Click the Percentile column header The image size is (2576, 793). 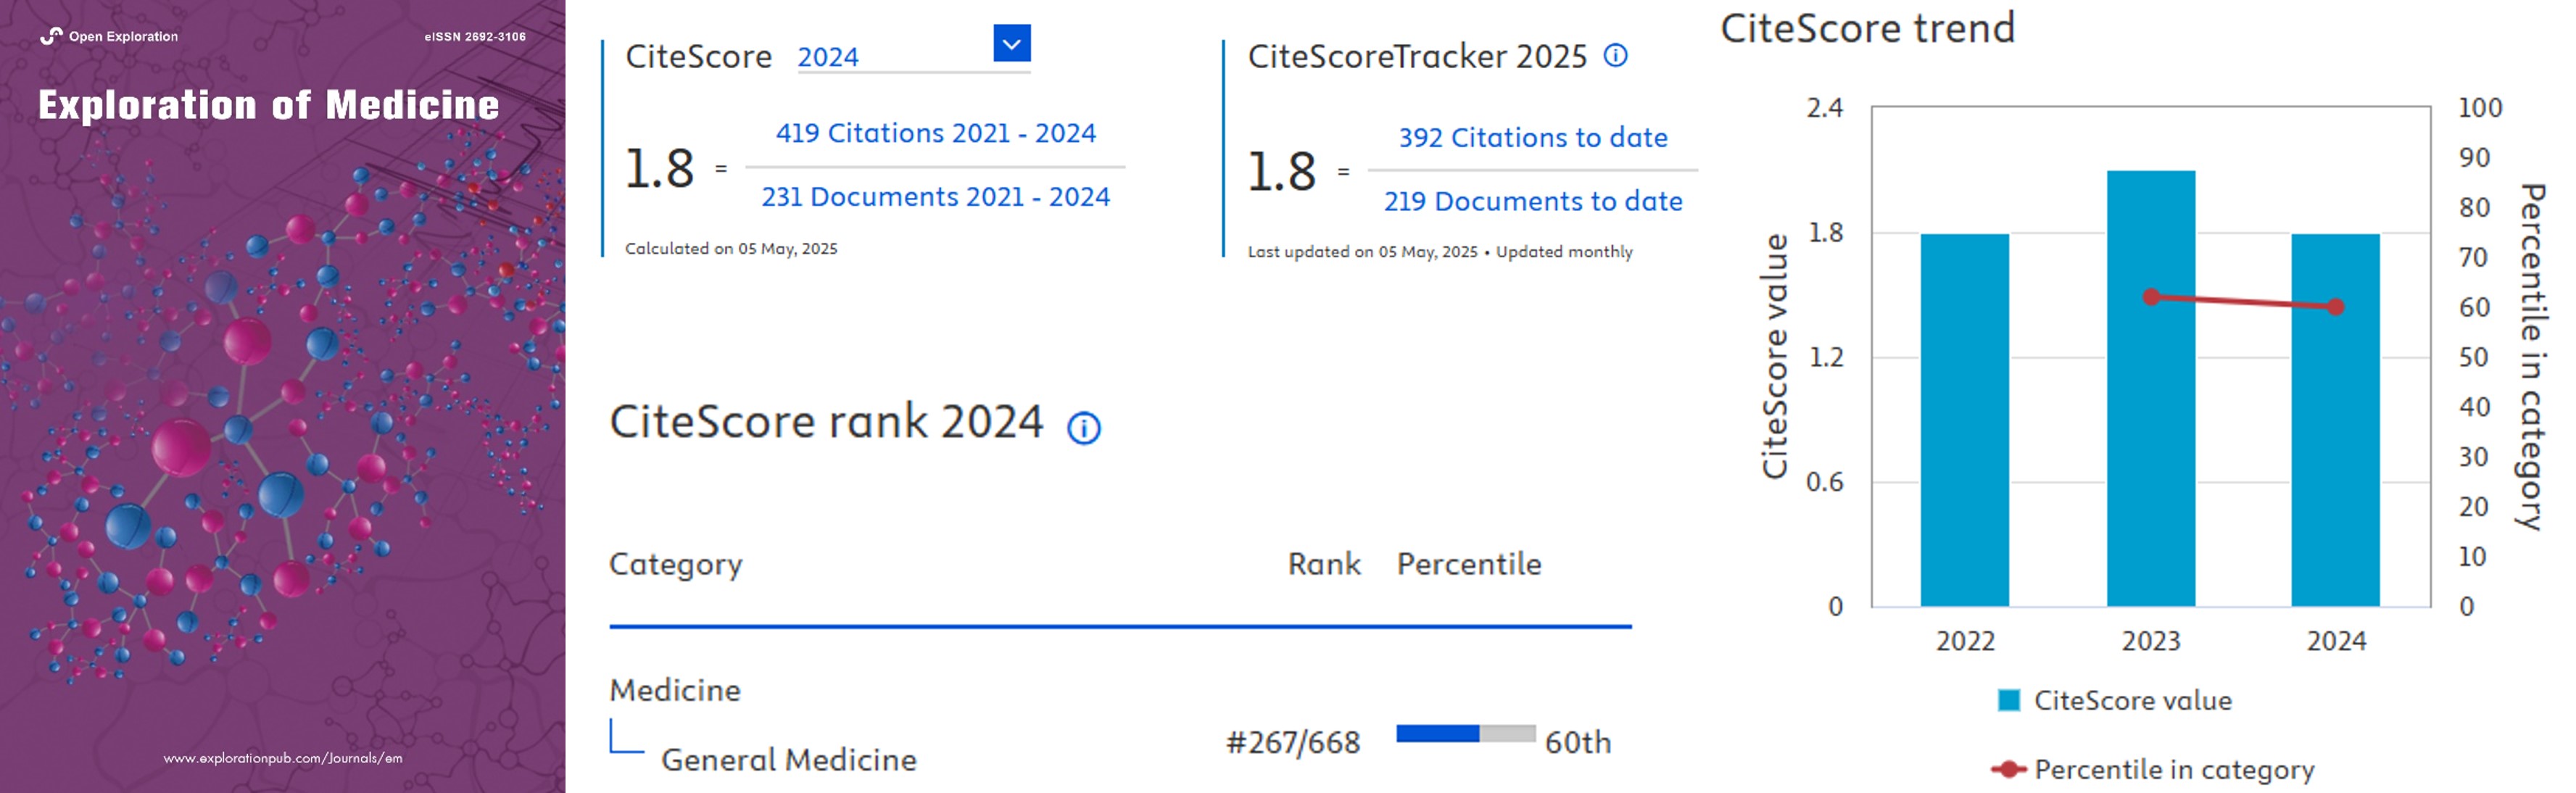click(x=1469, y=564)
